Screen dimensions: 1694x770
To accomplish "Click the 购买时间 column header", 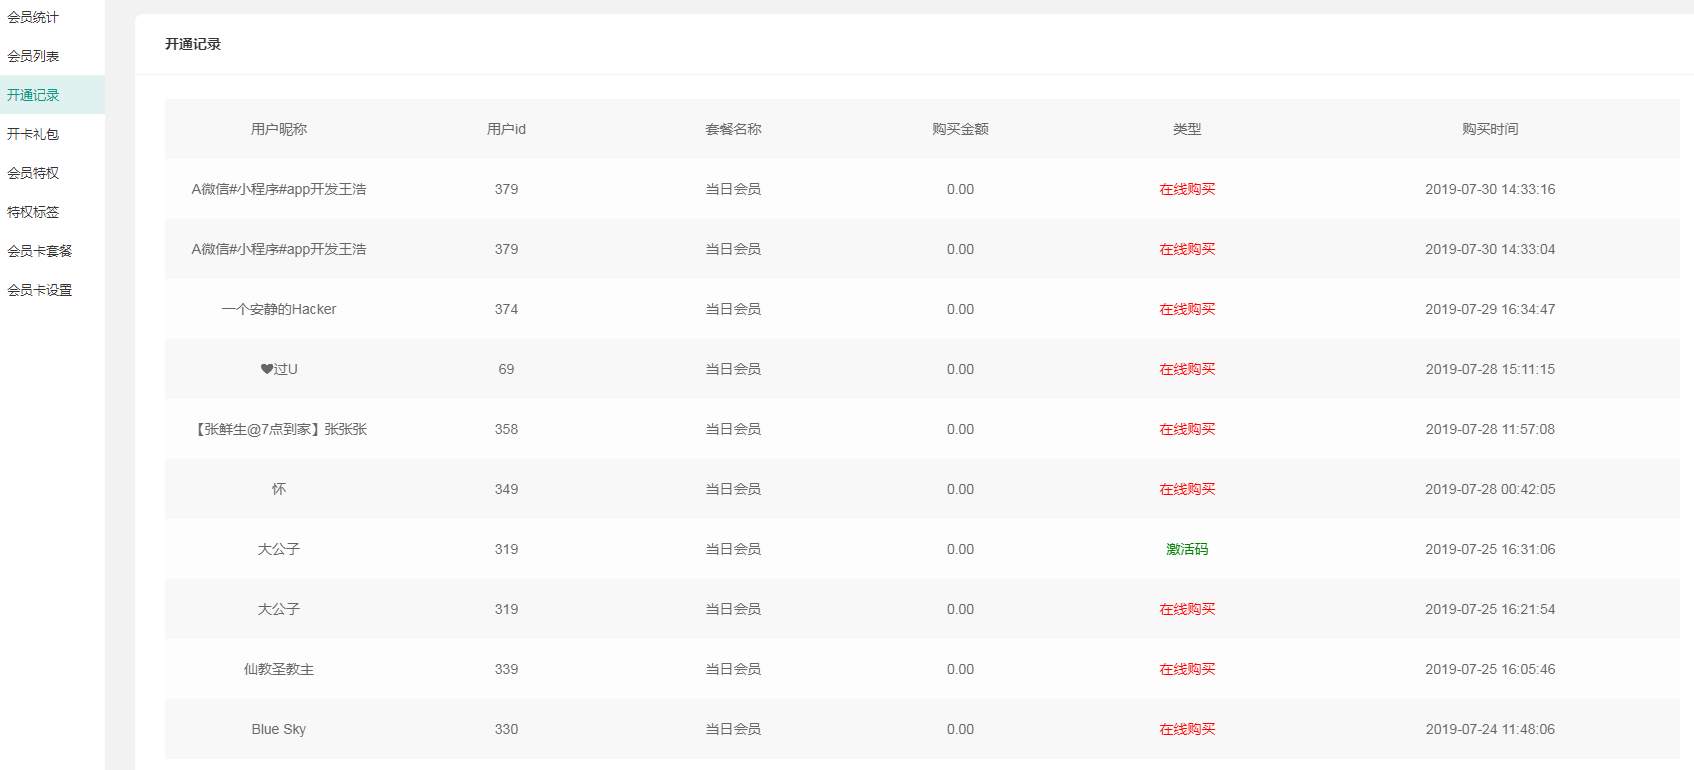I will (x=1490, y=129).
